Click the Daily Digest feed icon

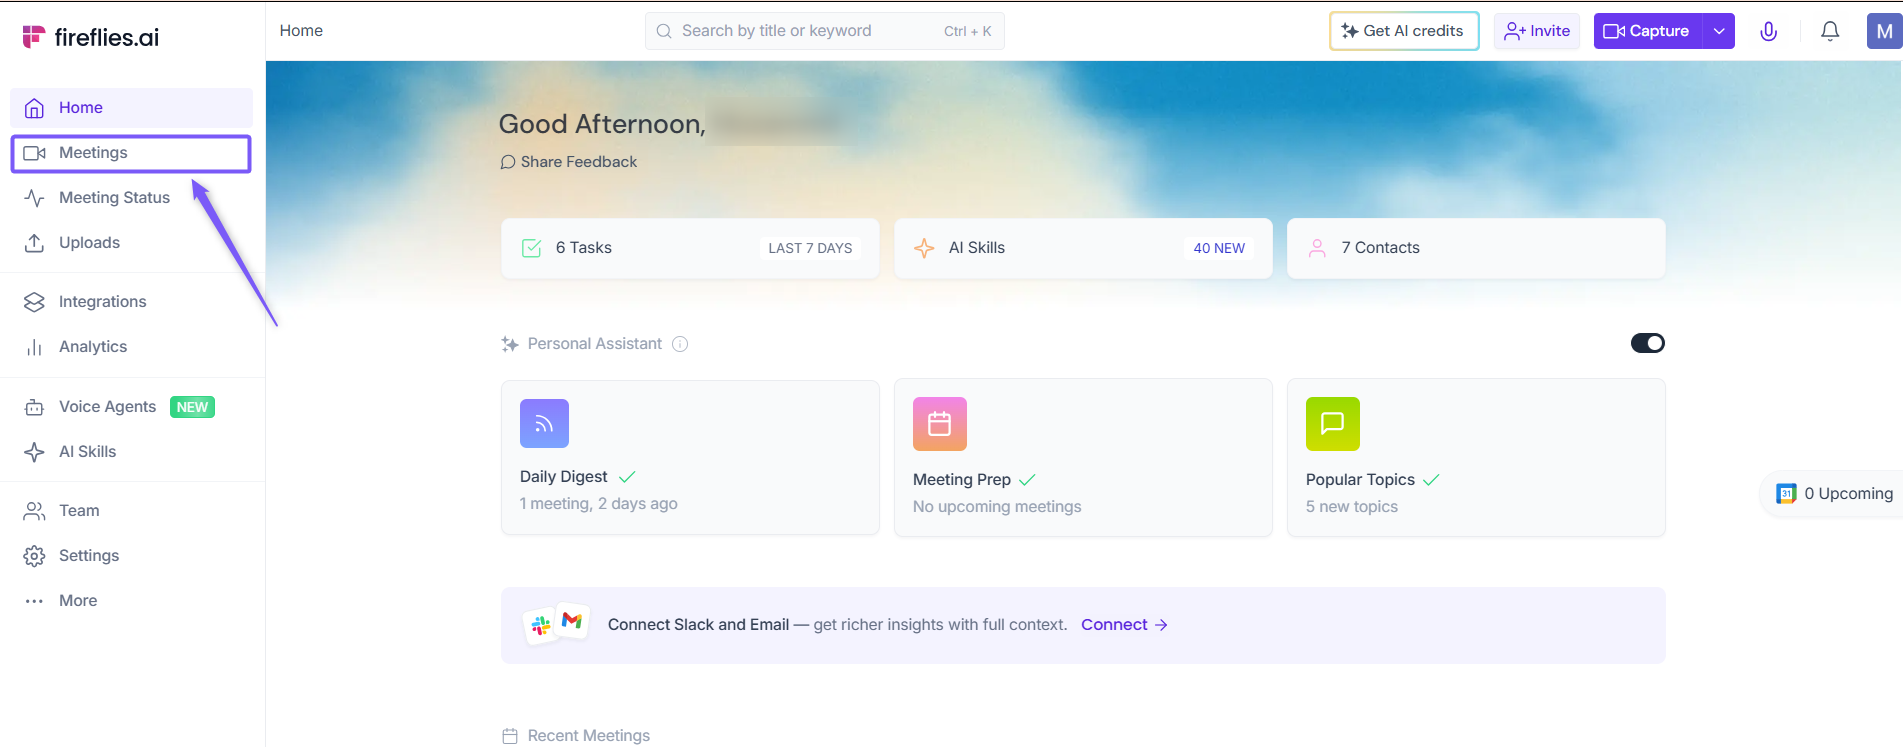click(544, 423)
